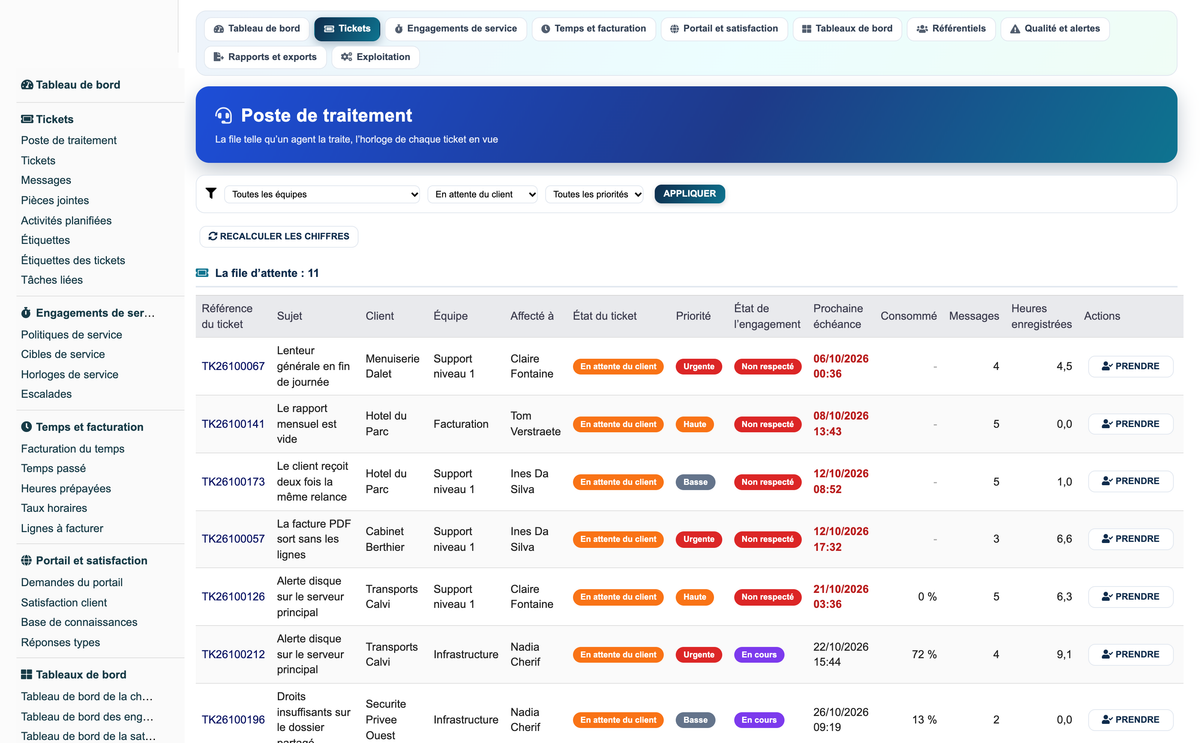Open the Rapports et exports tab

(x=265, y=57)
